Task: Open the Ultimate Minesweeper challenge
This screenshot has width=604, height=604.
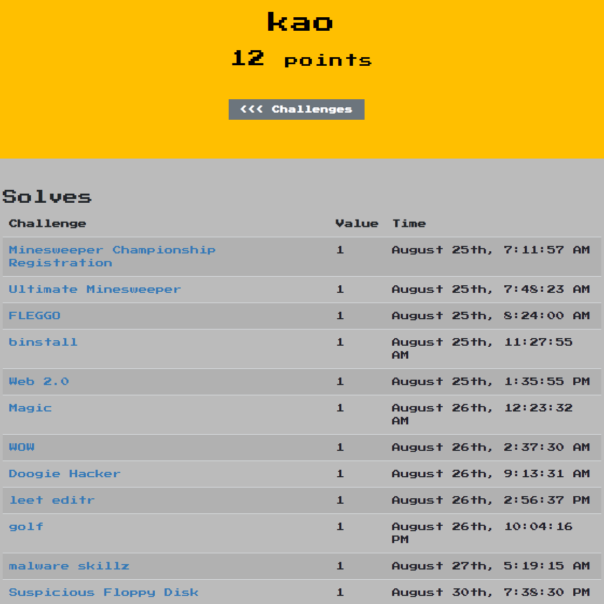Action: pyautogui.click(x=95, y=289)
